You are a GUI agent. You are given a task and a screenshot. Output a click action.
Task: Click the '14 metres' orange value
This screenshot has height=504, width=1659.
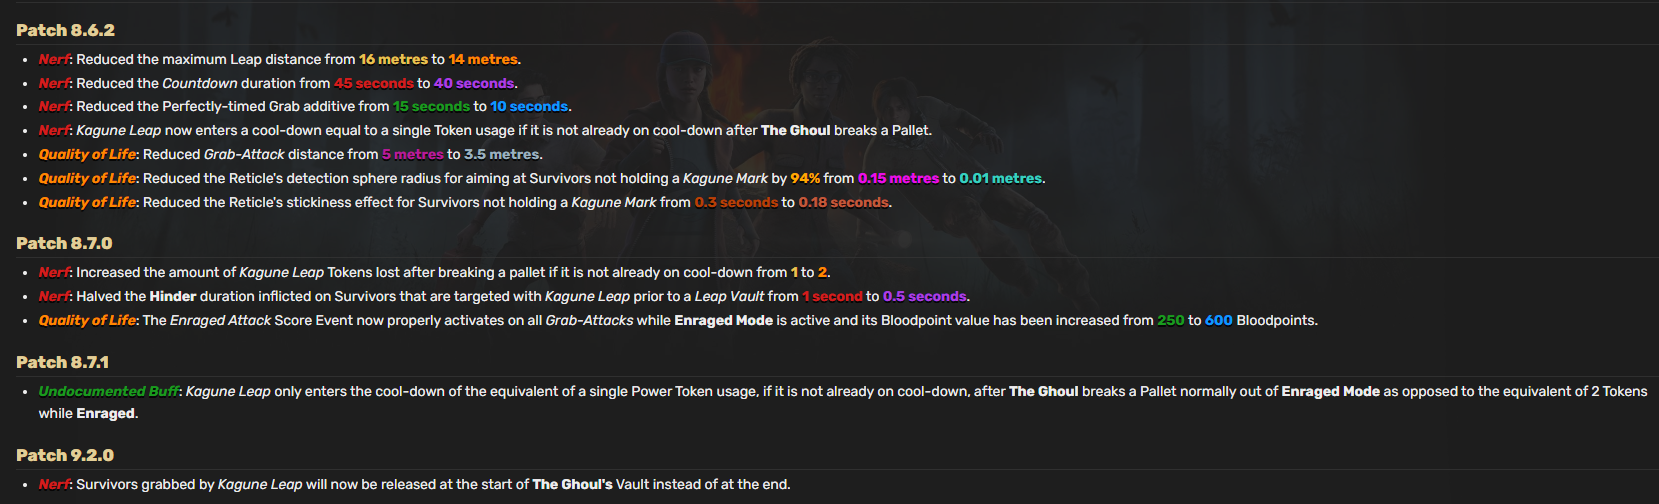[x=483, y=59]
